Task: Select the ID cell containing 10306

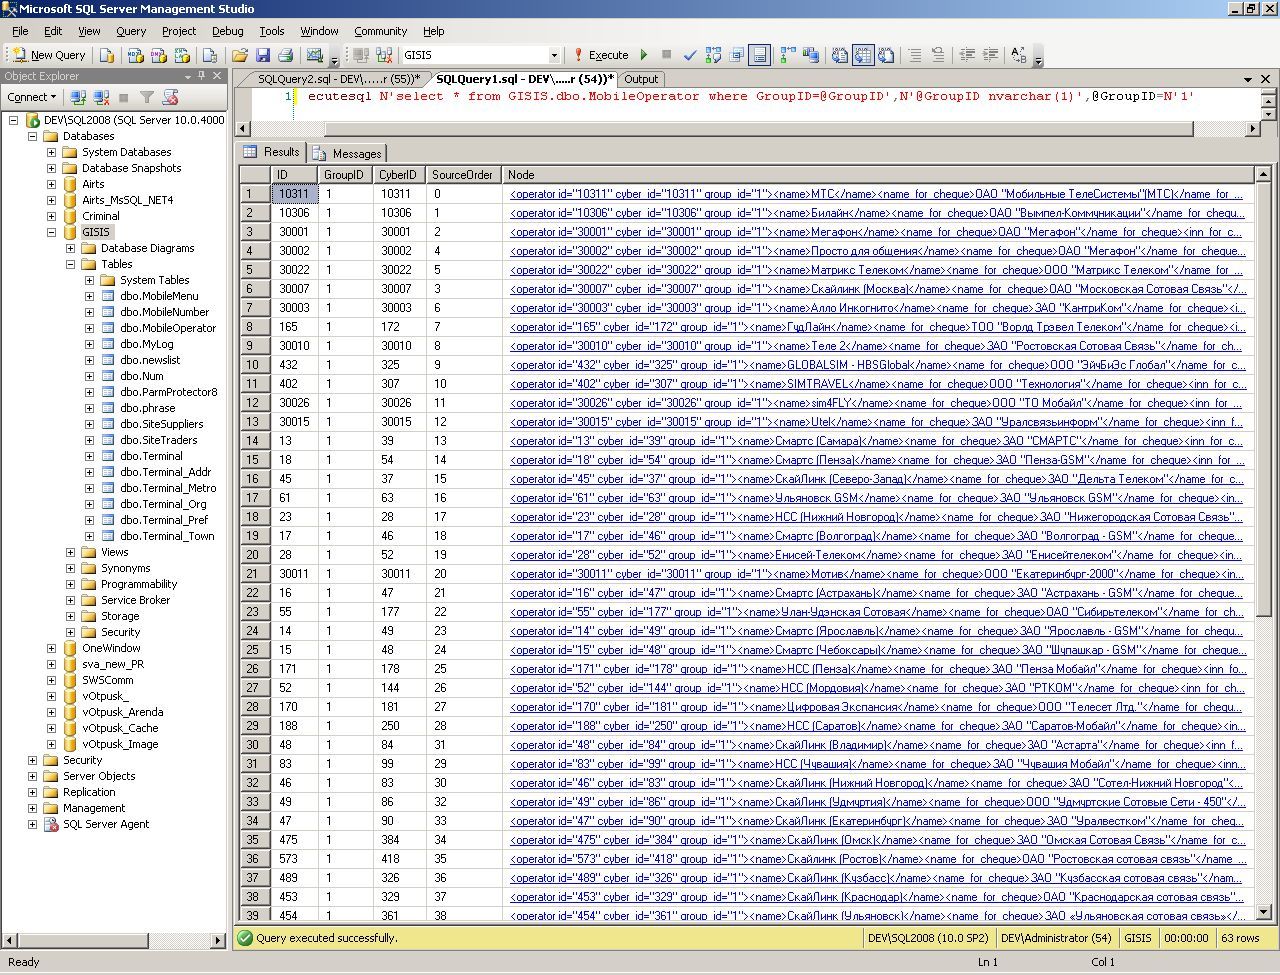Action: point(296,213)
